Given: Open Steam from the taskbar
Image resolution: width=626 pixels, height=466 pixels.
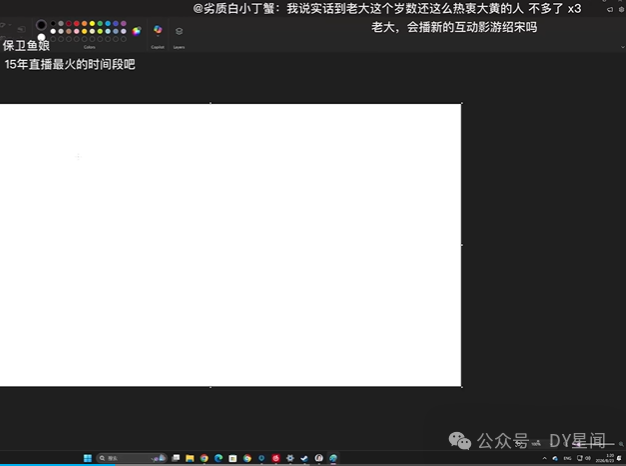Looking at the screenshot, I should (304, 458).
